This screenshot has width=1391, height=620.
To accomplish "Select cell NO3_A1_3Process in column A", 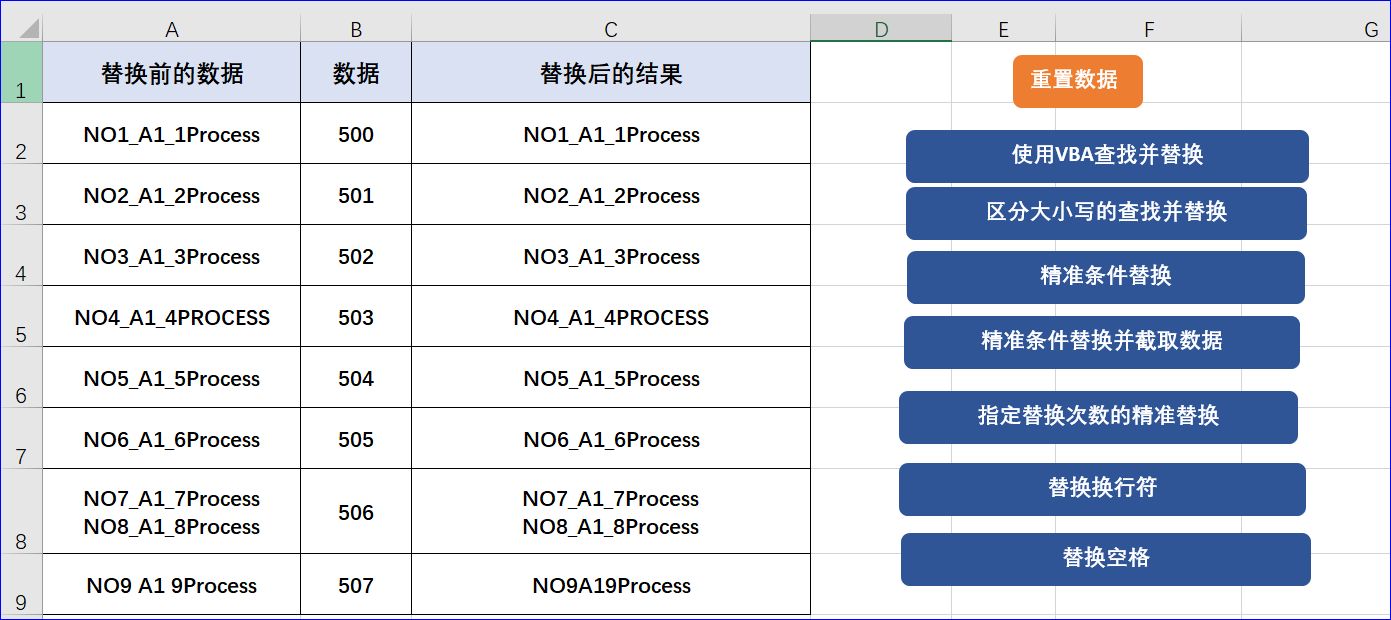I will tap(172, 255).
